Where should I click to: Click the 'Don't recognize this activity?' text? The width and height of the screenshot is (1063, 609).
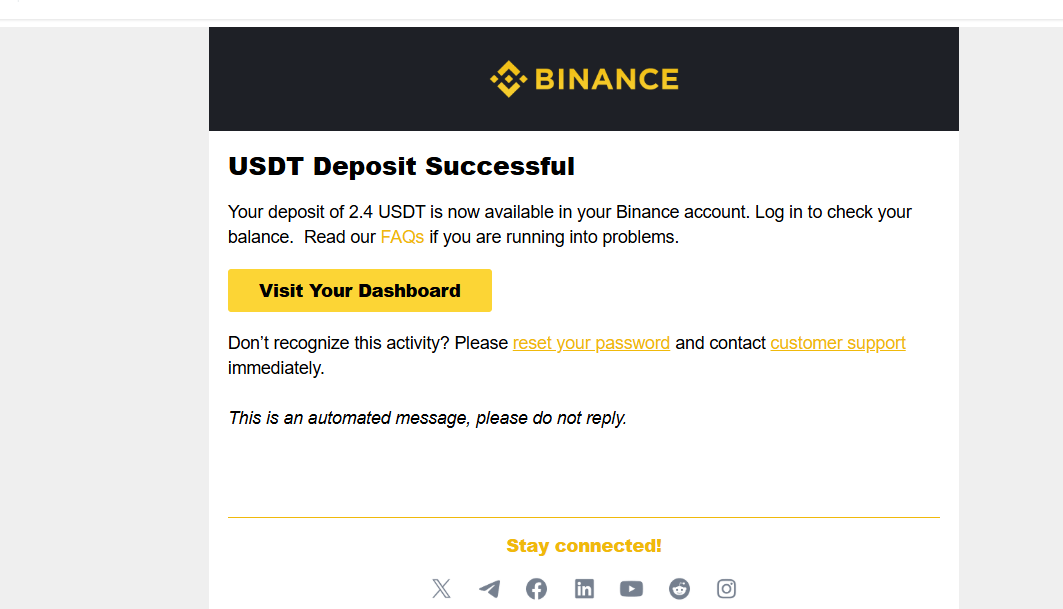(338, 343)
